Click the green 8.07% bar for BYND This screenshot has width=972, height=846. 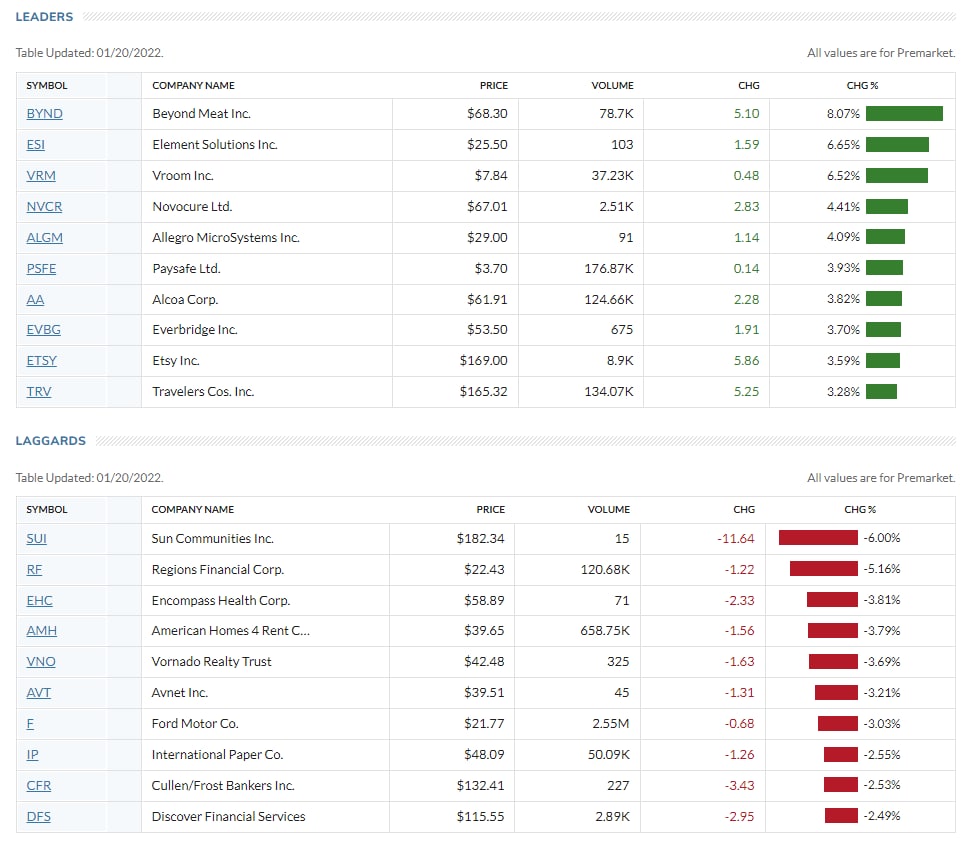coord(904,113)
